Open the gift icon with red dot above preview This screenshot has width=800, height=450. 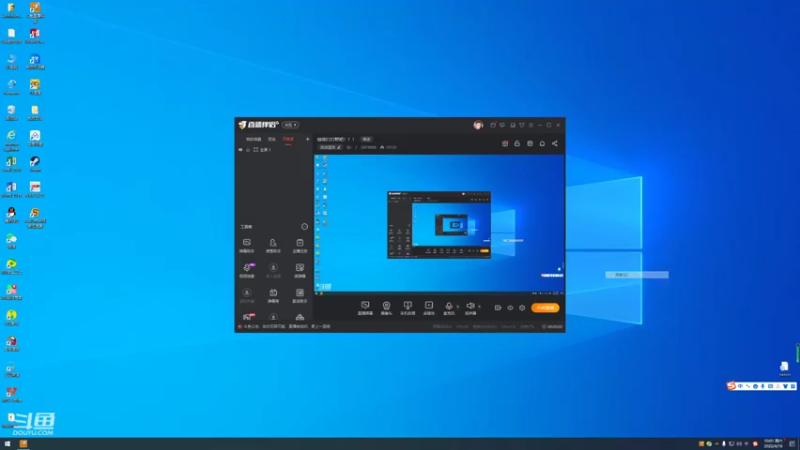[505, 144]
